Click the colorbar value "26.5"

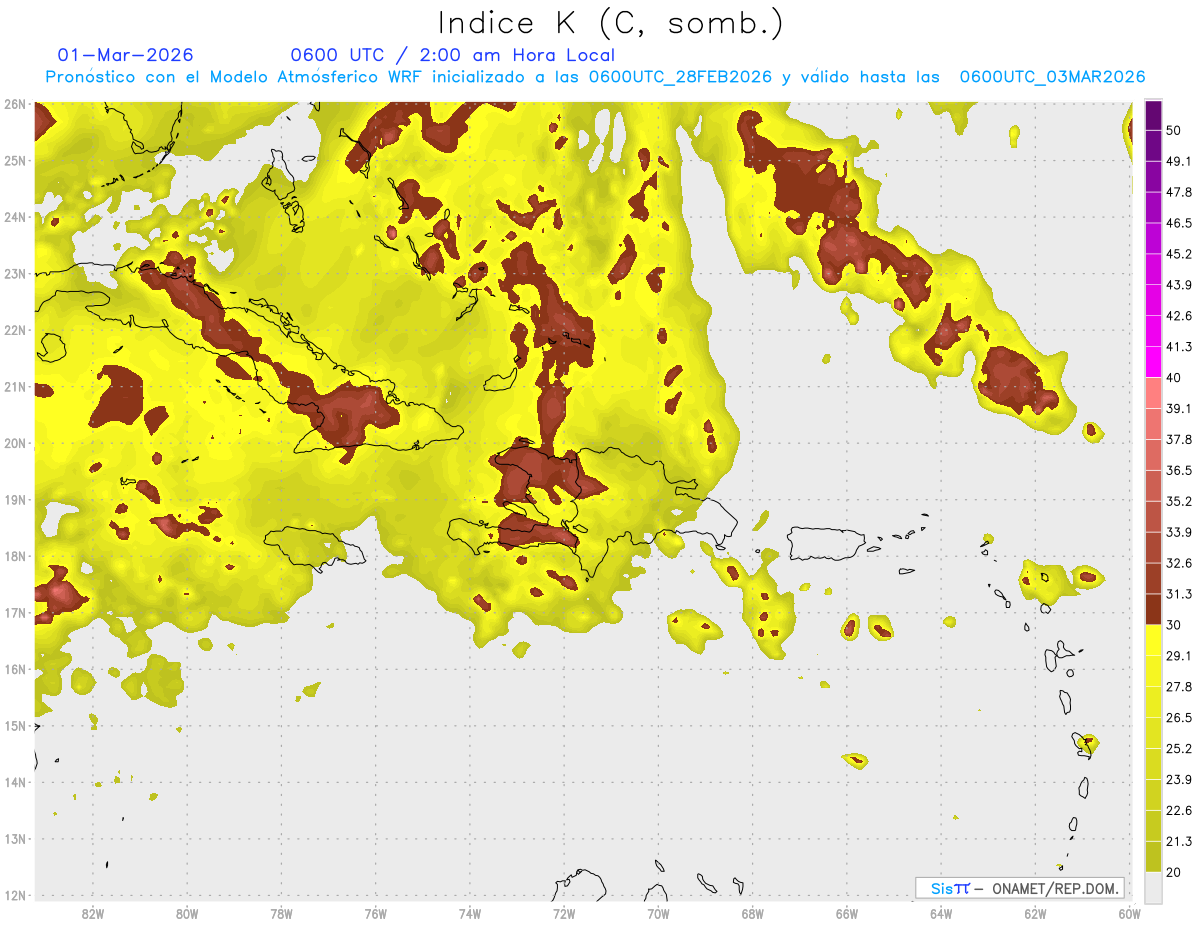pos(1179,718)
